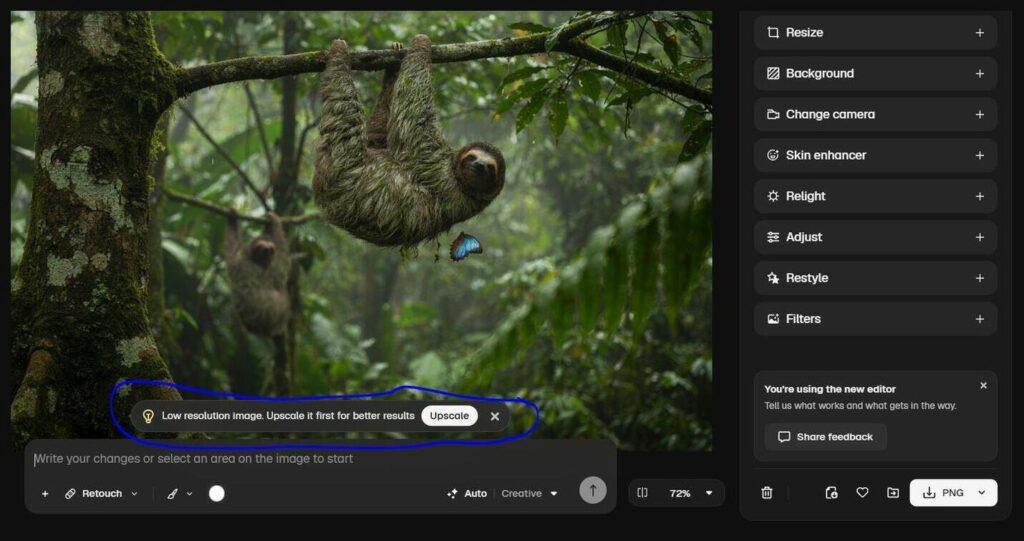Image resolution: width=1024 pixels, height=541 pixels.
Task: Close the new editor notice
Action: coord(983,386)
